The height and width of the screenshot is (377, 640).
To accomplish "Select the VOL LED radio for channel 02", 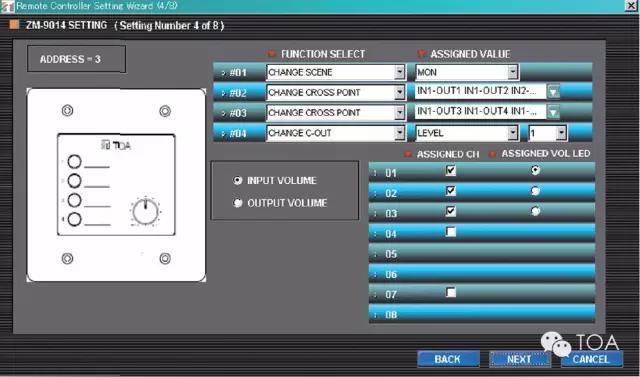I will click(536, 191).
